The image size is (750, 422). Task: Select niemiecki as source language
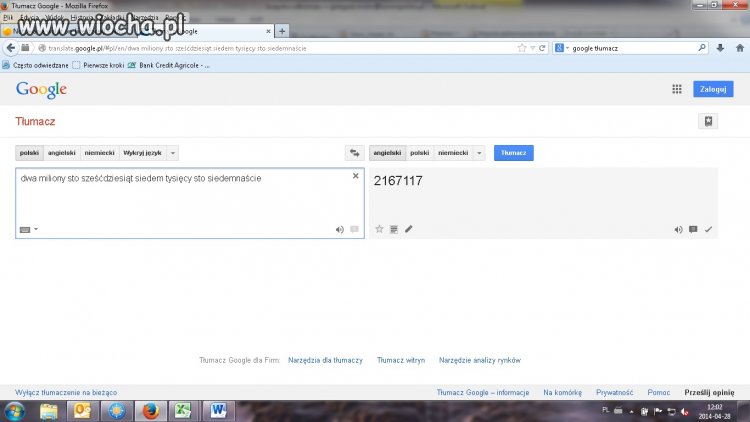(99, 153)
